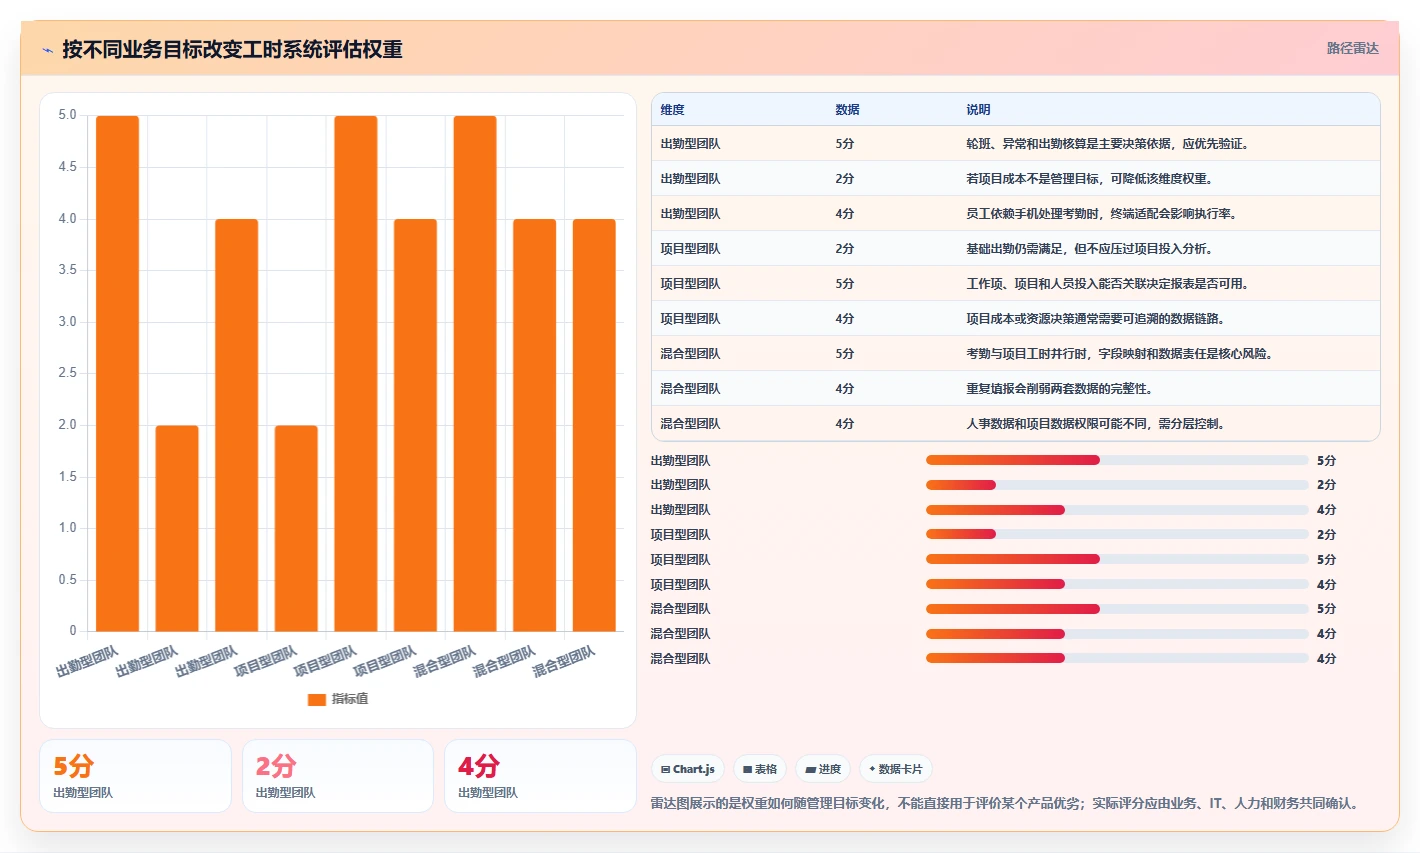Select the row reading 基础出勤仍需满足
1420x853 pixels.
[x=1016, y=249]
